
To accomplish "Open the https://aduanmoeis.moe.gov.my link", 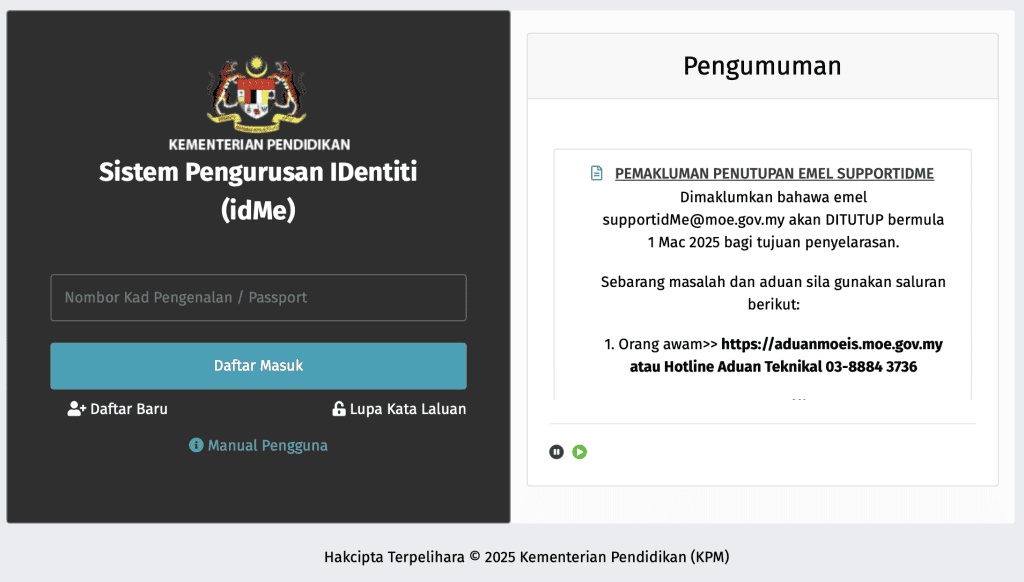I will pos(831,344).
